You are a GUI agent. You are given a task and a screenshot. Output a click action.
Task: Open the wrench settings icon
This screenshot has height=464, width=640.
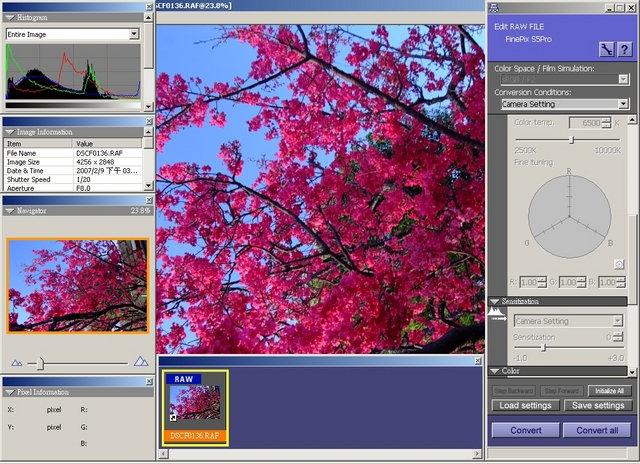pyautogui.click(x=607, y=50)
